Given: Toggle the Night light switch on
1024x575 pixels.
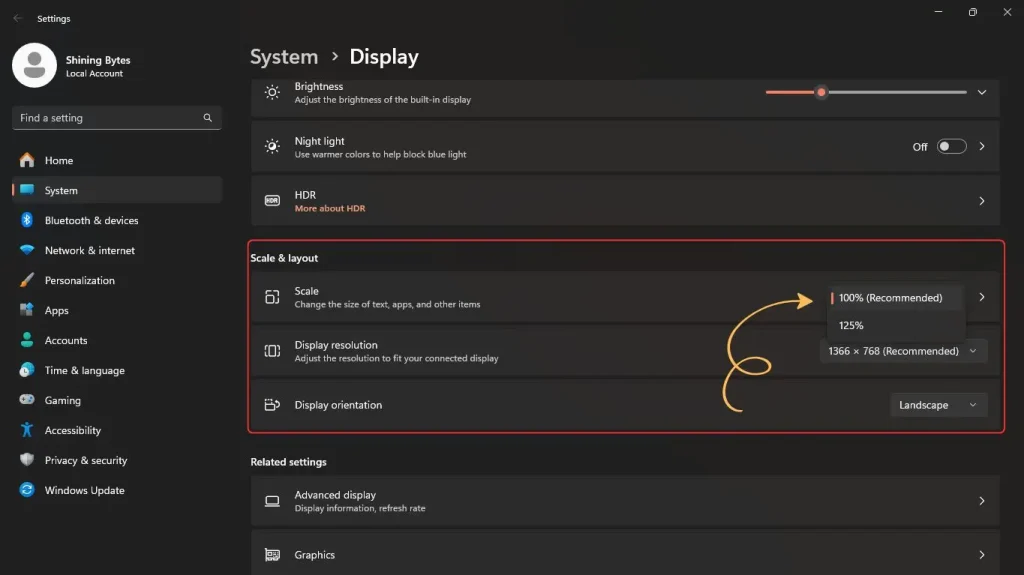Looking at the screenshot, I should click(951, 146).
